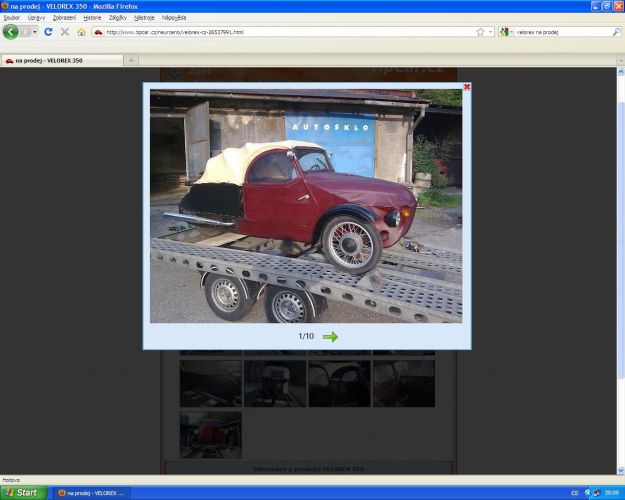Click the enlarged Velorex photo

point(306,206)
